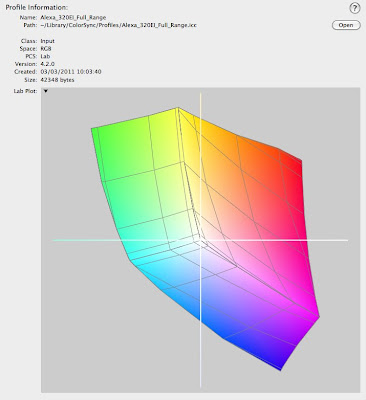This screenshot has width=366, height=400.
Task: Click the Version 4.2.0 value
Action: tap(48, 64)
